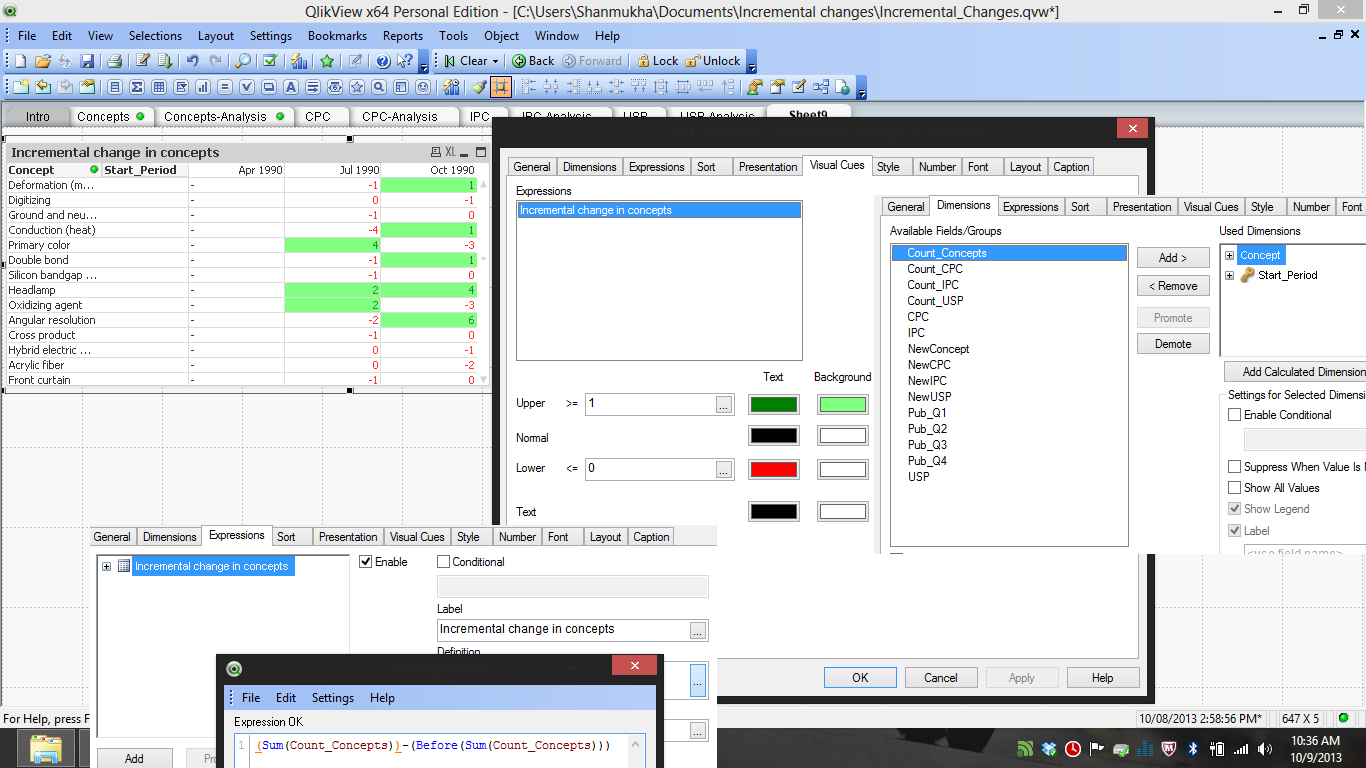This screenshot has width=1366, height=768.
Task: Click the < Remove dimension button
Action: (x=1173, y=286)
